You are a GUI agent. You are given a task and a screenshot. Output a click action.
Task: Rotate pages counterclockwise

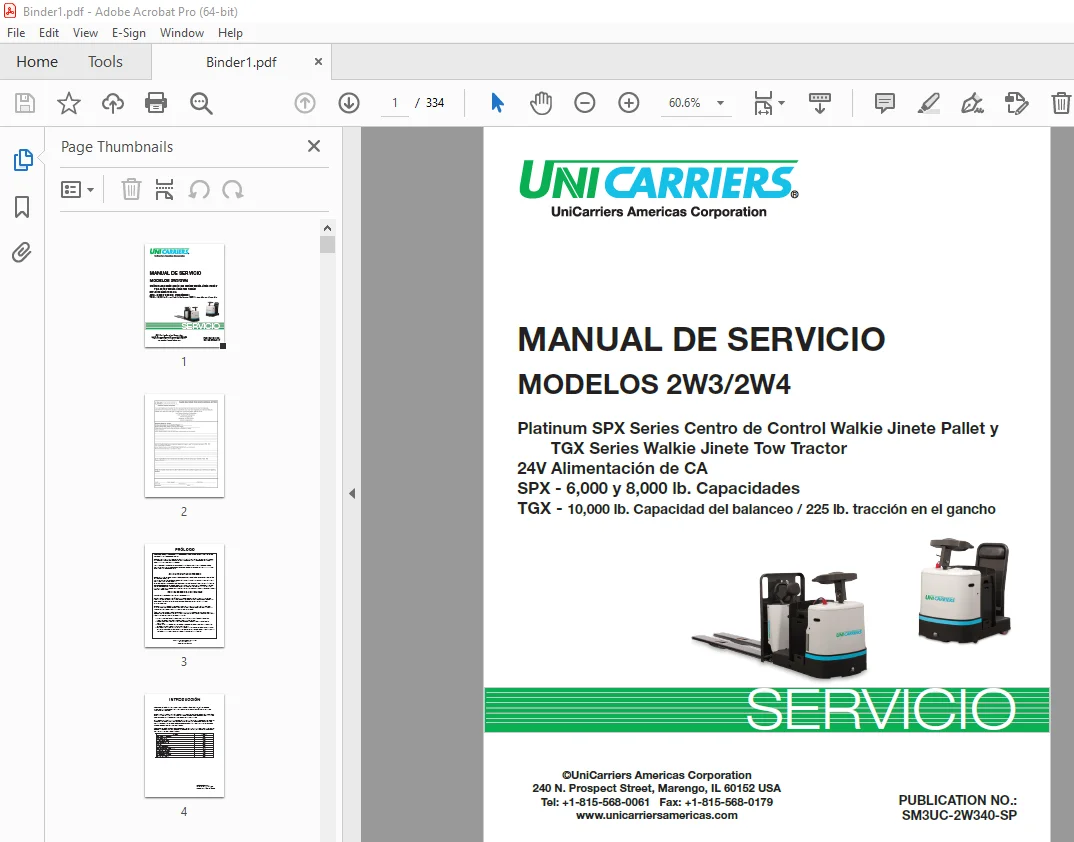[199, 189]
